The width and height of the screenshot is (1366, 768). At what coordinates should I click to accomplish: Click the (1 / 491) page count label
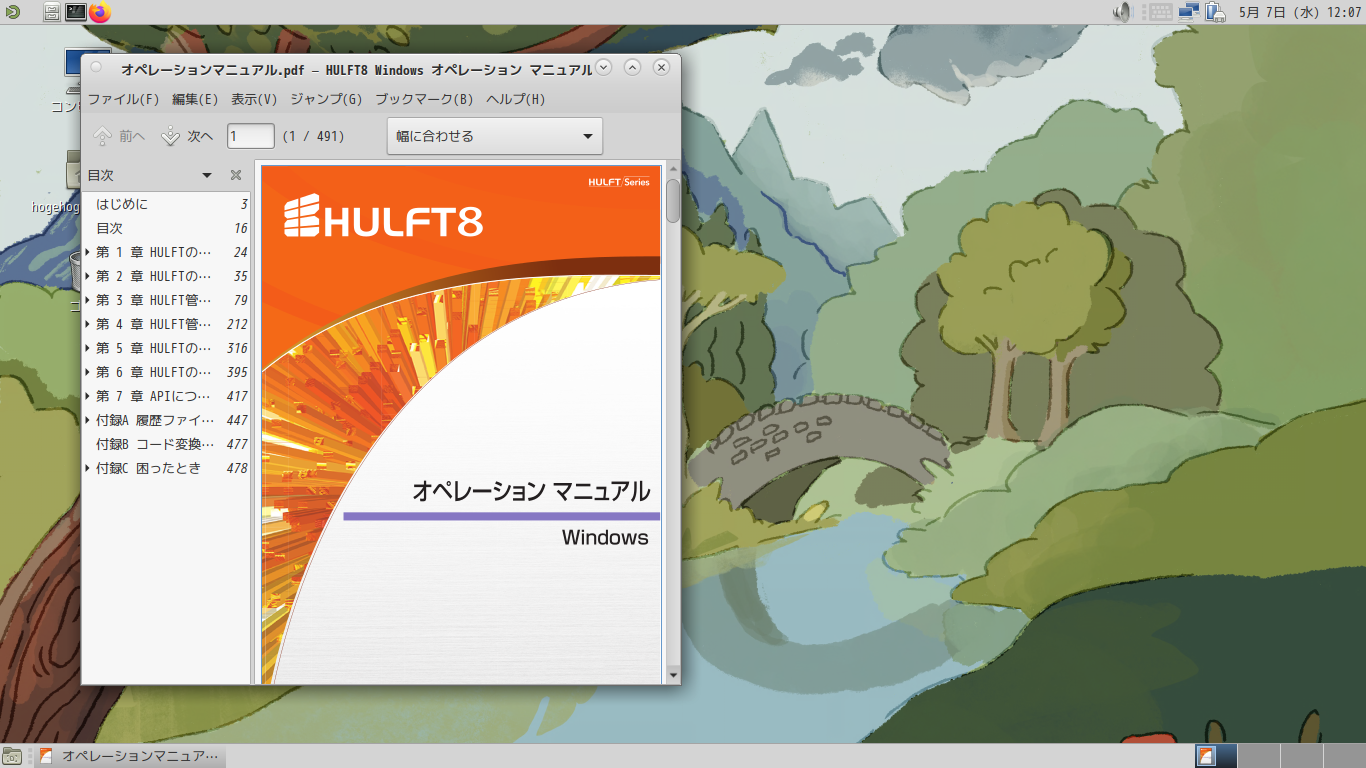coord(313,136)
